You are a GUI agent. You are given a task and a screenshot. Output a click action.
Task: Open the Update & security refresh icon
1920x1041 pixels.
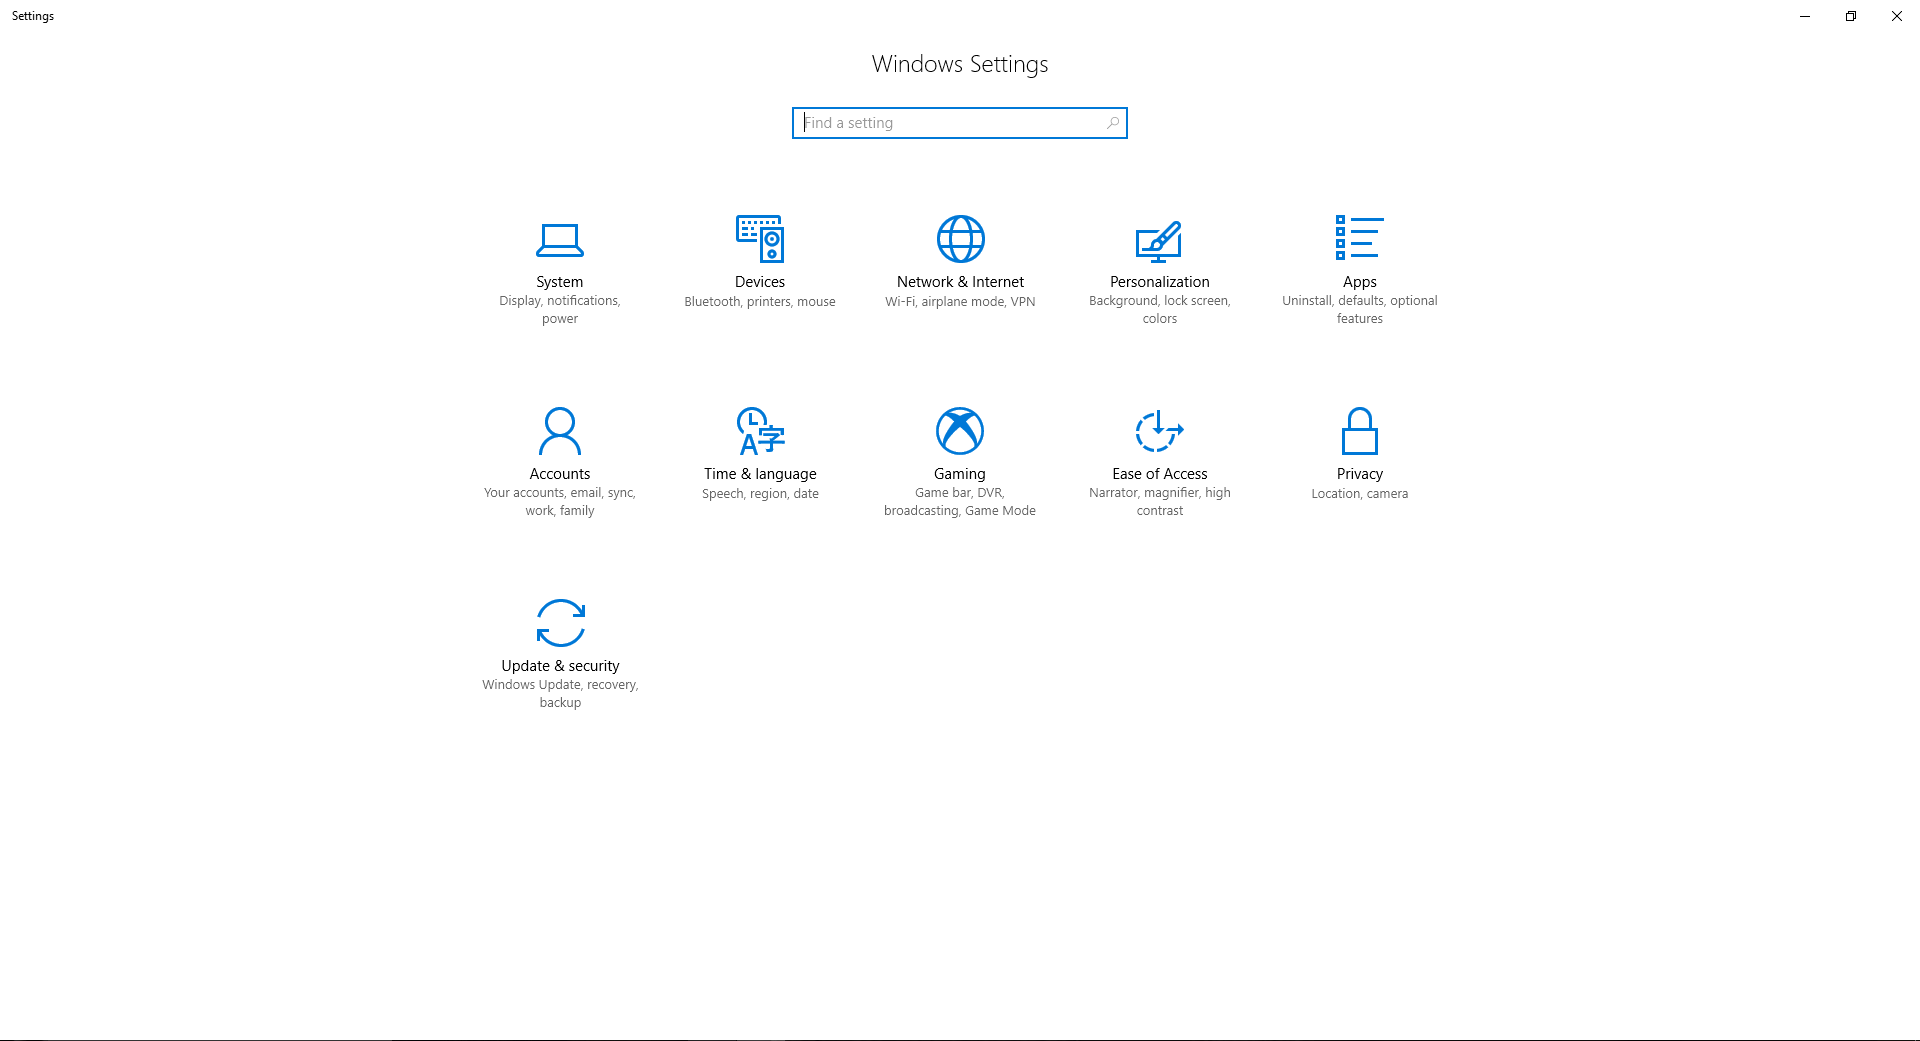point(560,623)
